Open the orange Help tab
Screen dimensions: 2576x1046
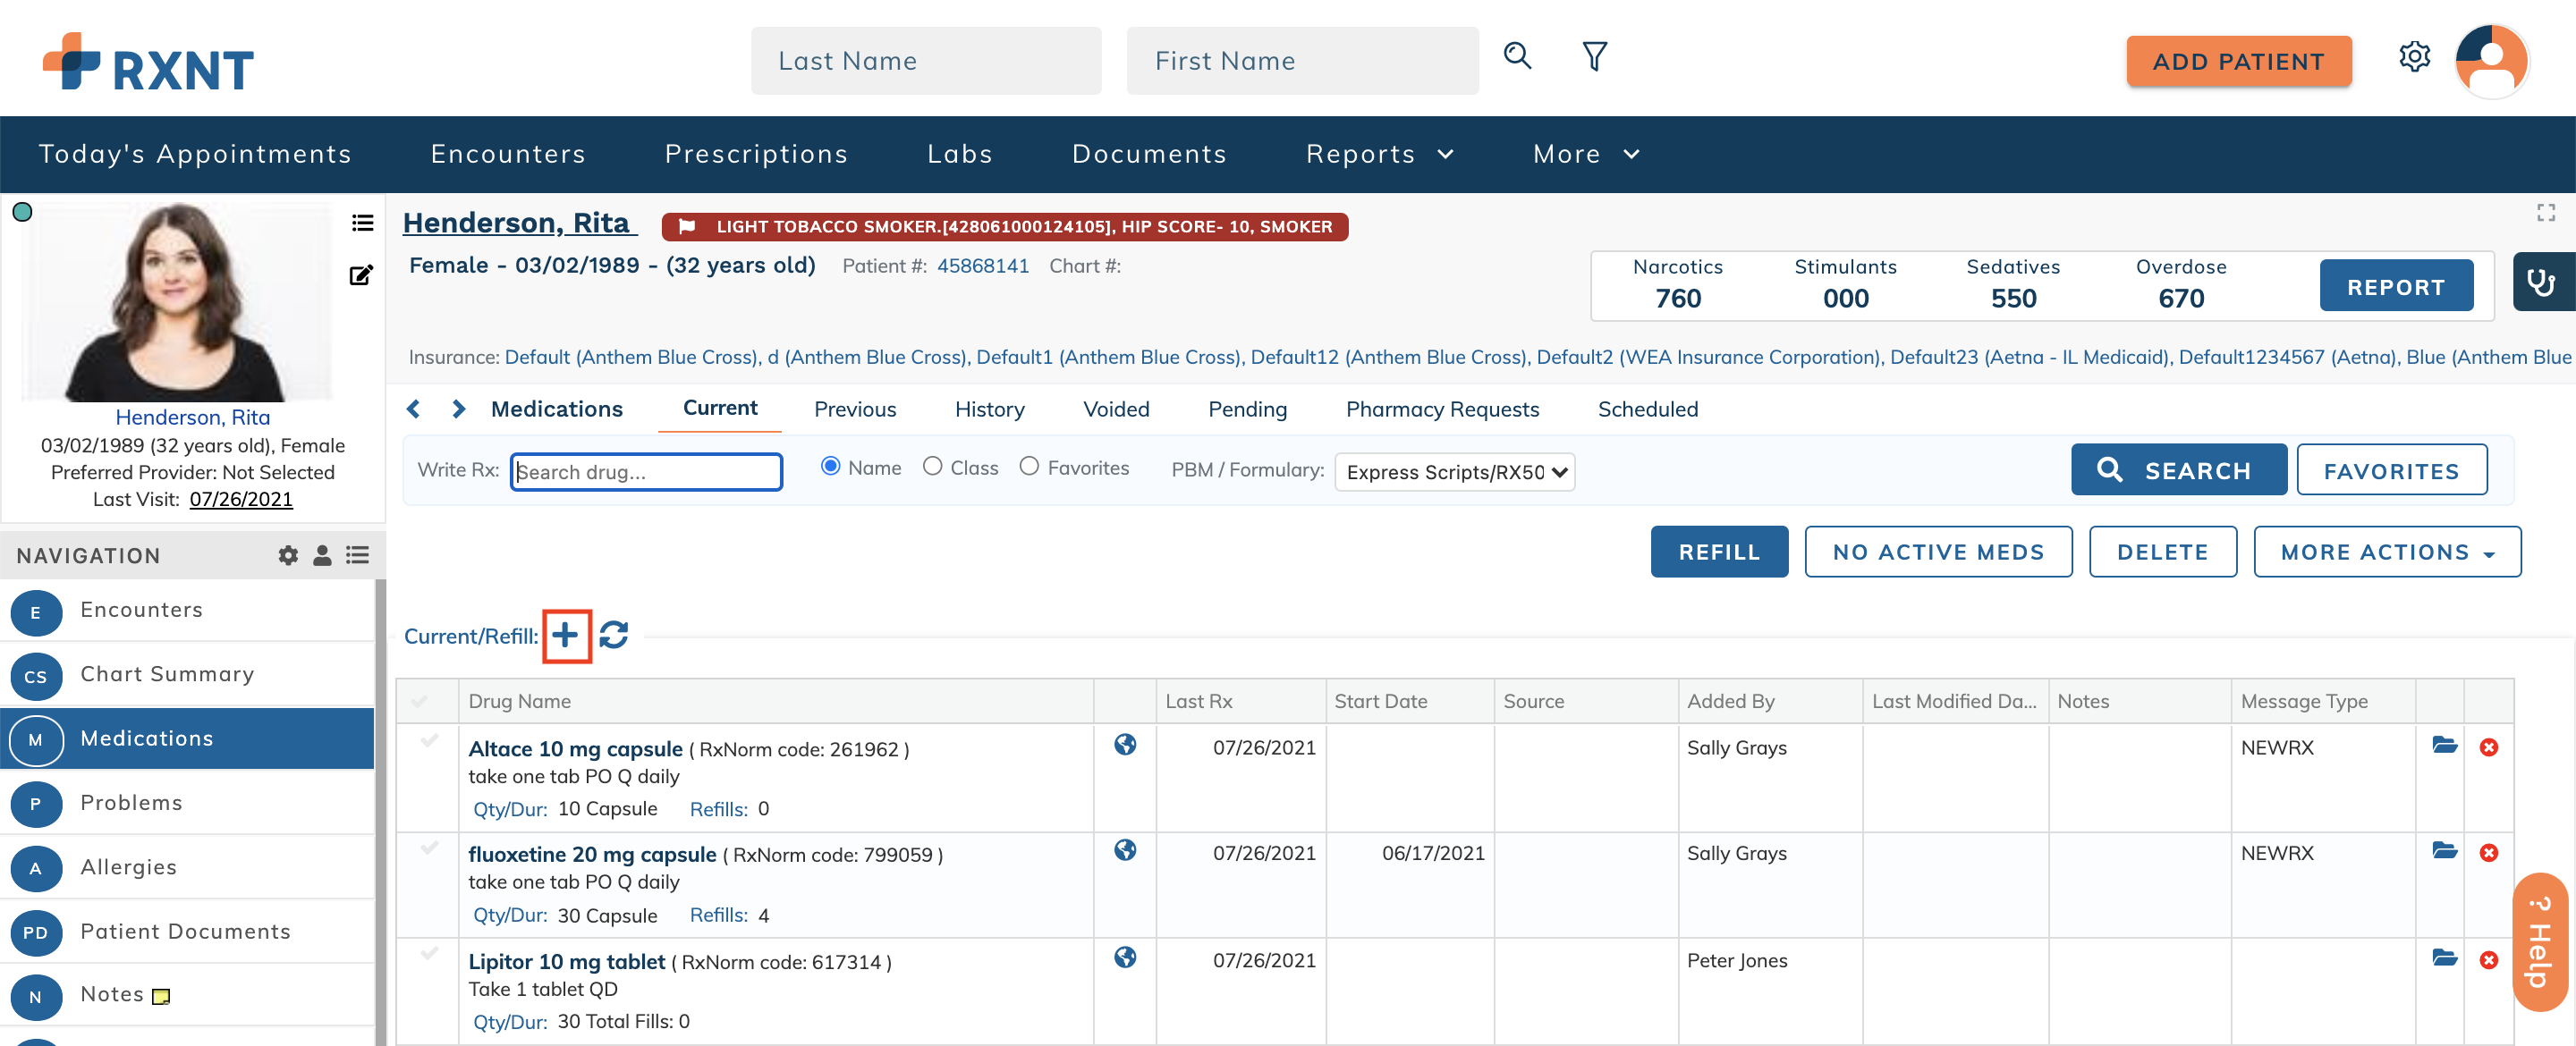2540,942
